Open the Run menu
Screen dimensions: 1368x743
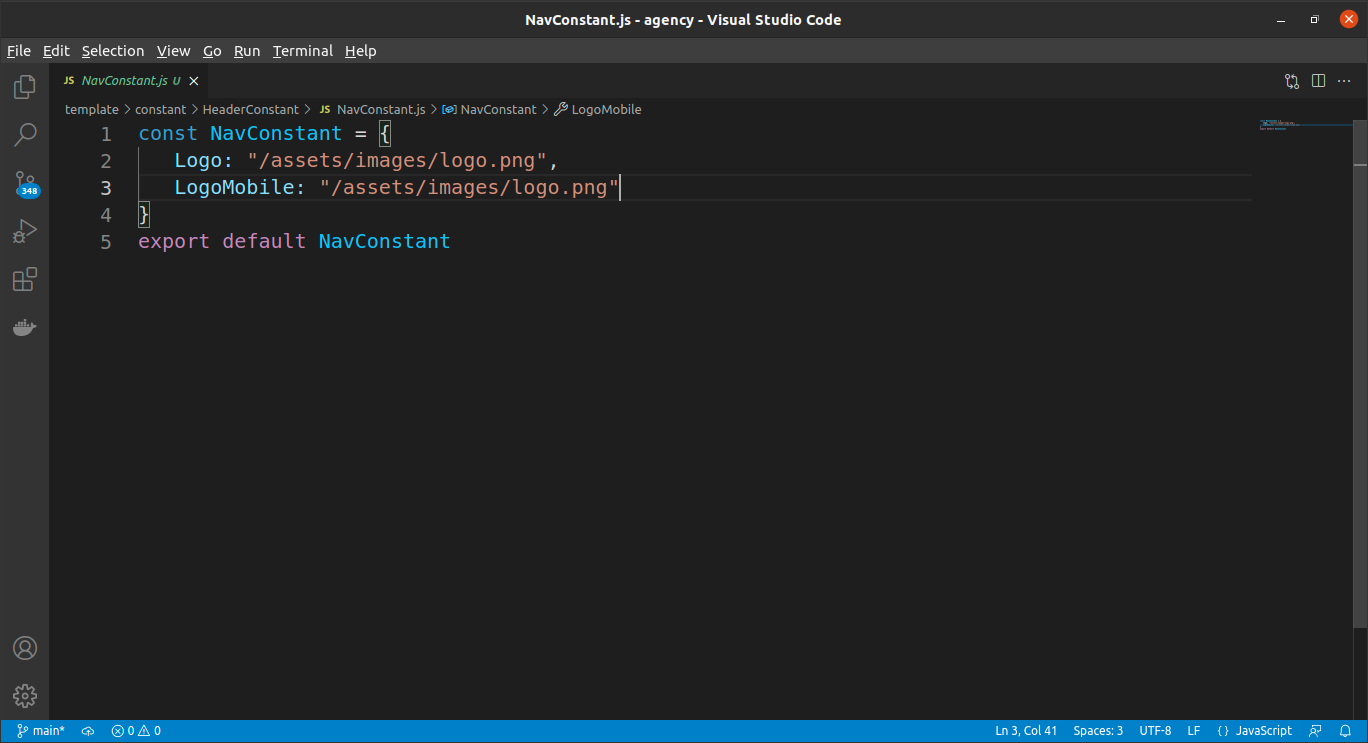[x=247, y=51]
